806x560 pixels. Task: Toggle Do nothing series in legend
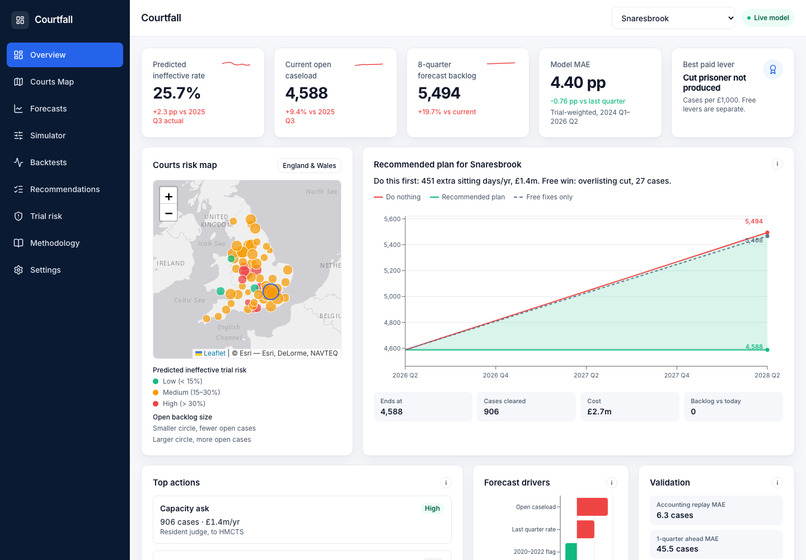(x=397, y=197)
